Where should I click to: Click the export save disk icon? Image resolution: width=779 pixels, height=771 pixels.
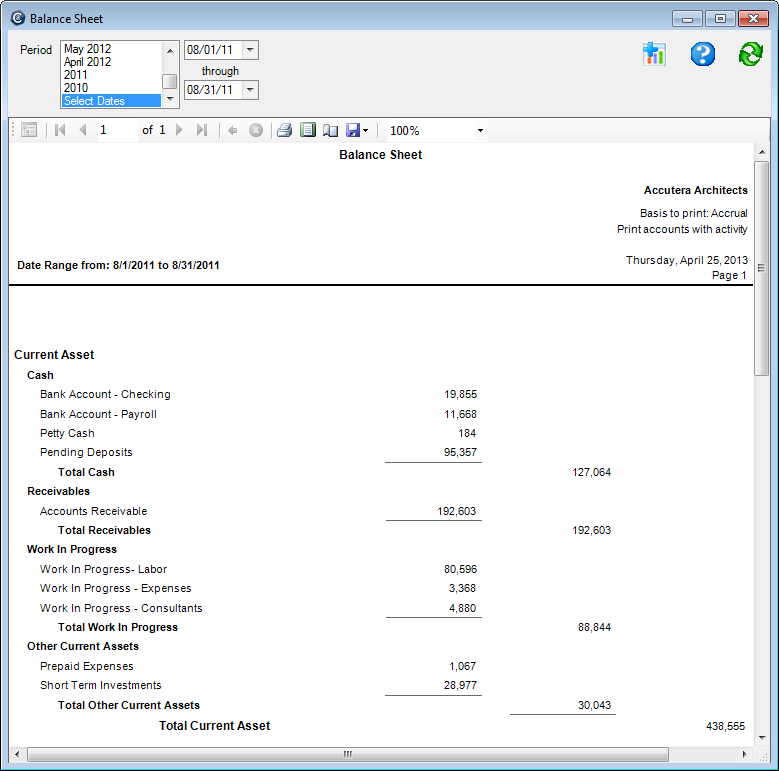pos(353,130)
